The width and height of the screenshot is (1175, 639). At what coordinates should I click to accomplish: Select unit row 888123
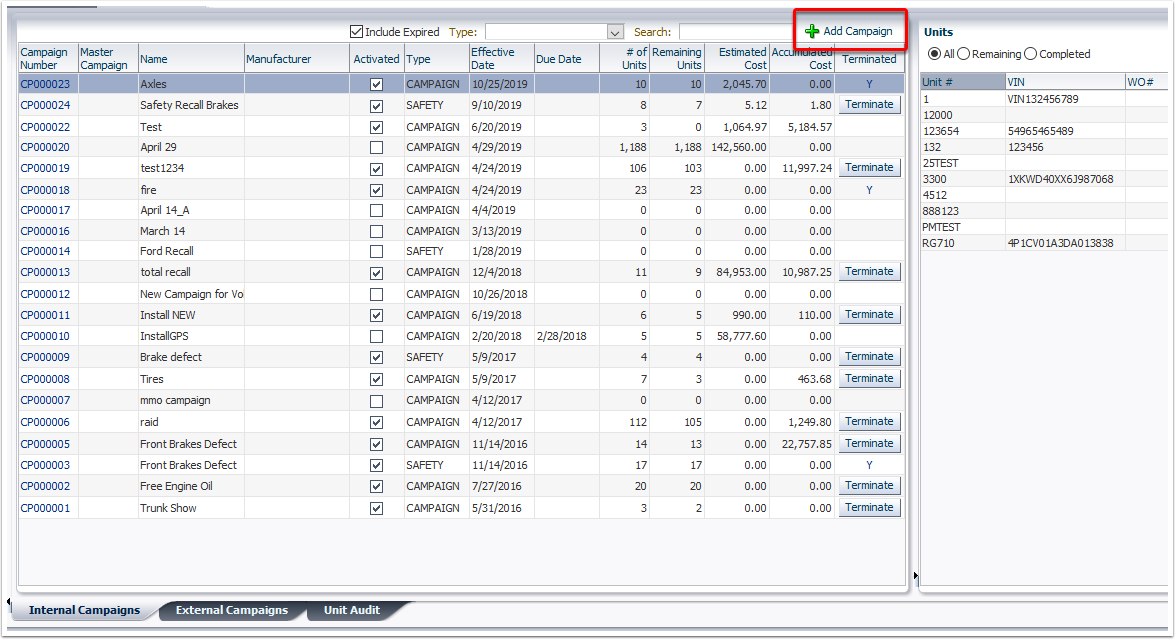(x=1044, y=211)
